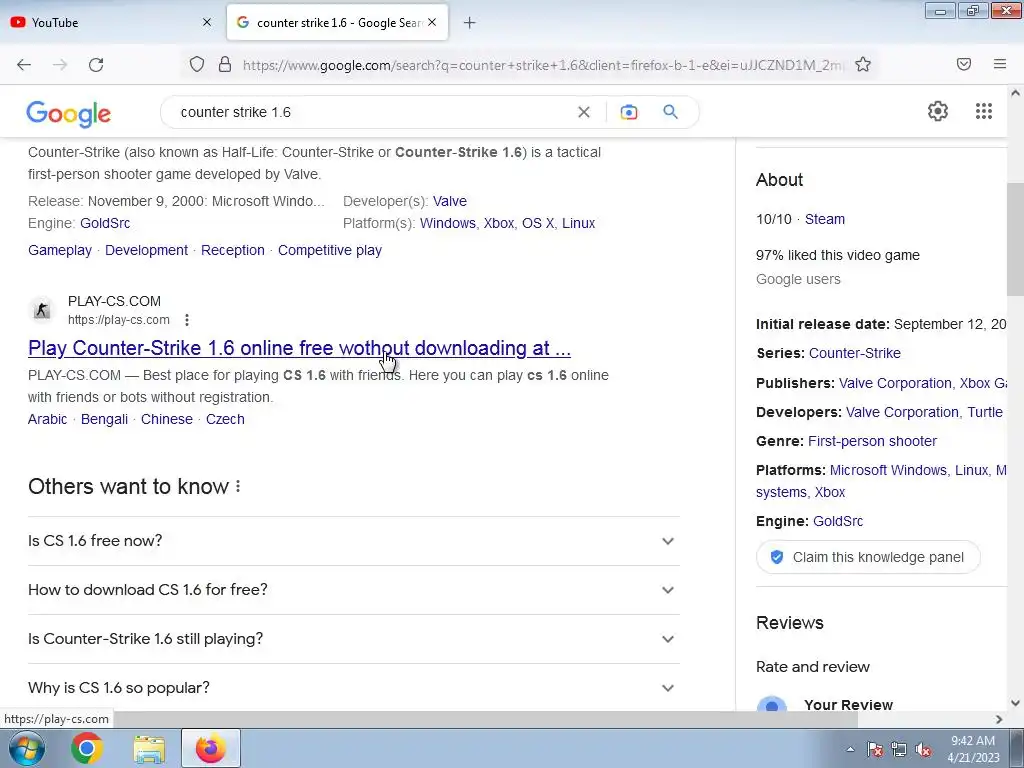Open the Save to Pocket icon
This screenshot has height=768, width=1024.
[x=964, y=64]
